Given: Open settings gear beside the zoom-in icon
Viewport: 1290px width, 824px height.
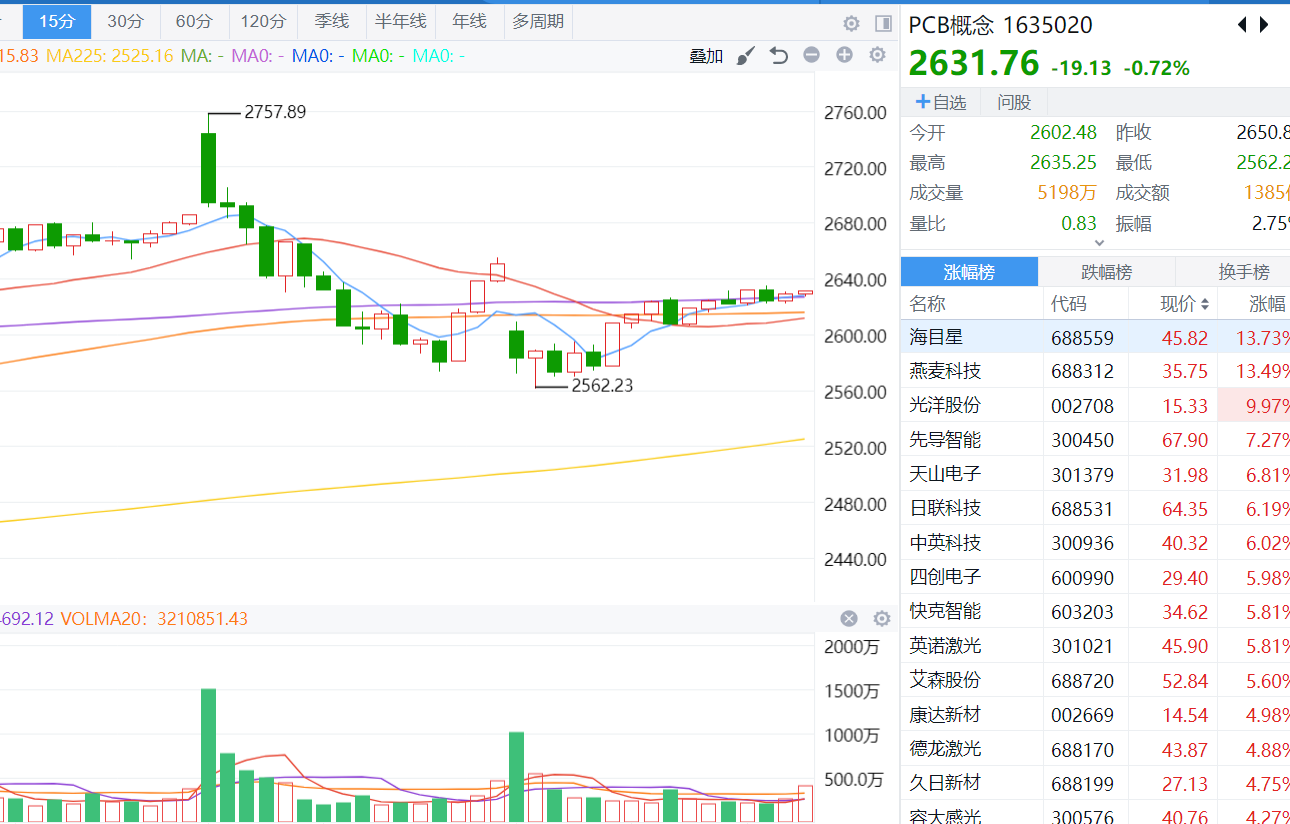Looking at the screenshot, I should tap(877, 56).
